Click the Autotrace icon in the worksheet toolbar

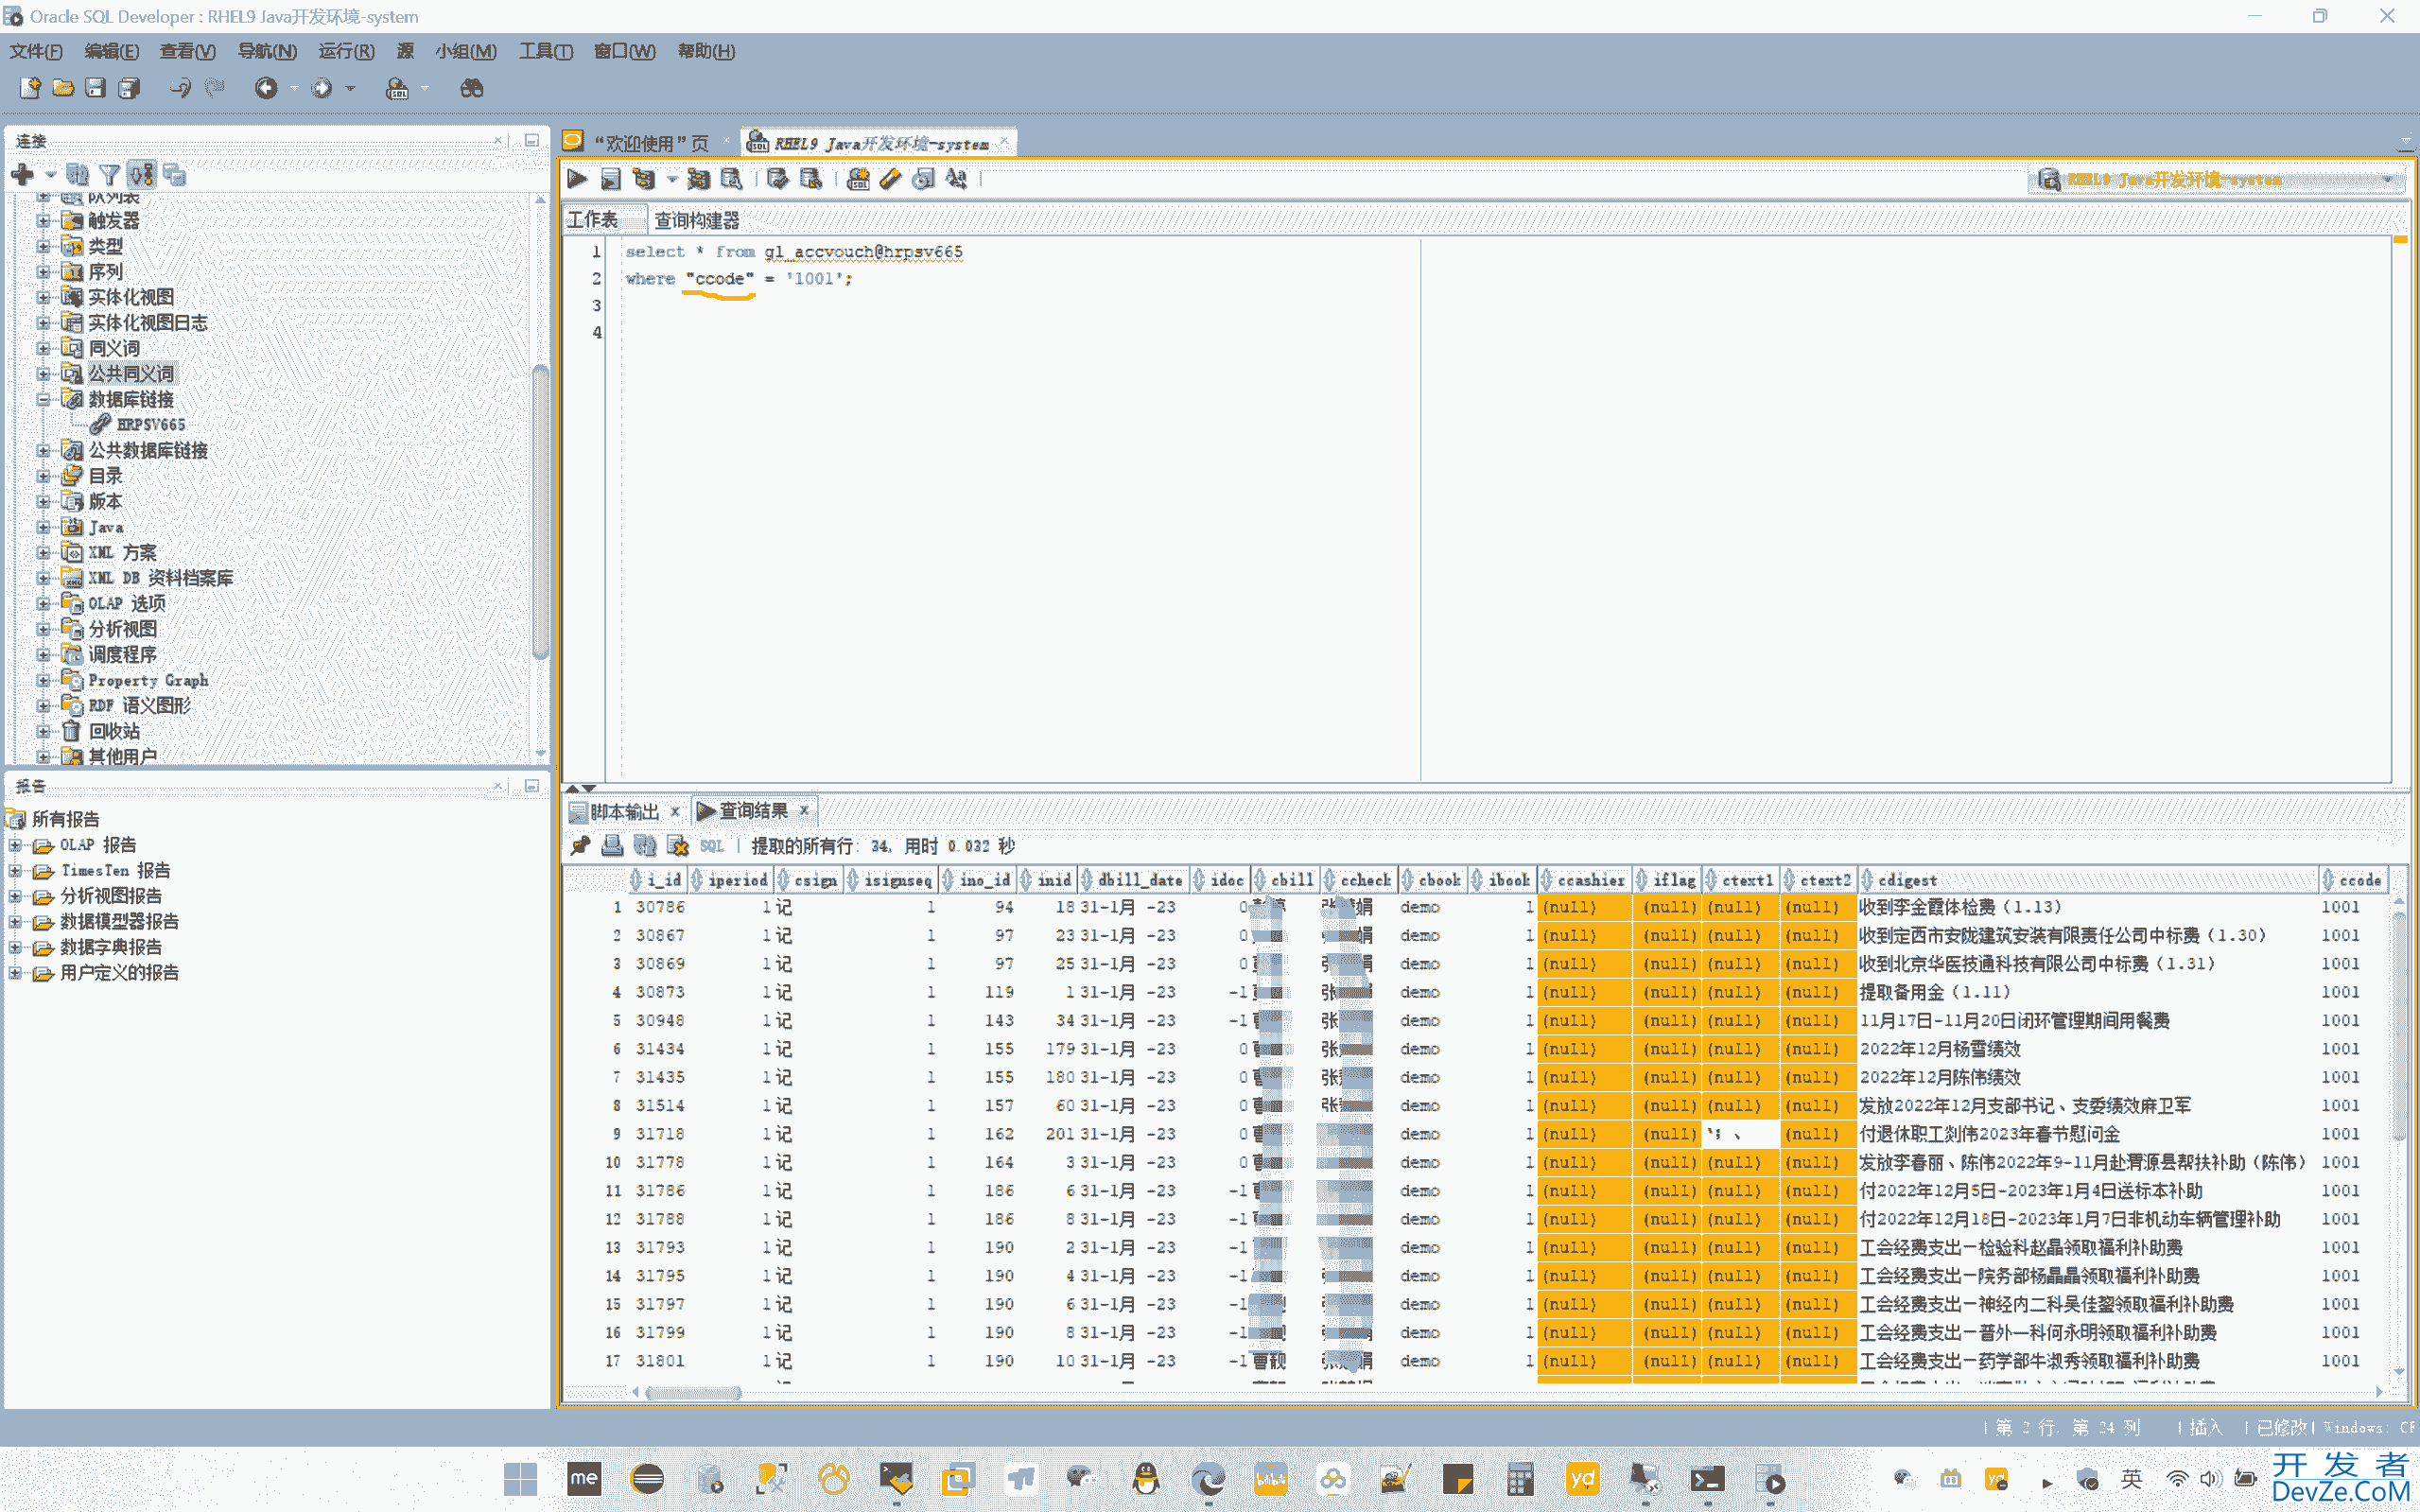pos(698,179)
